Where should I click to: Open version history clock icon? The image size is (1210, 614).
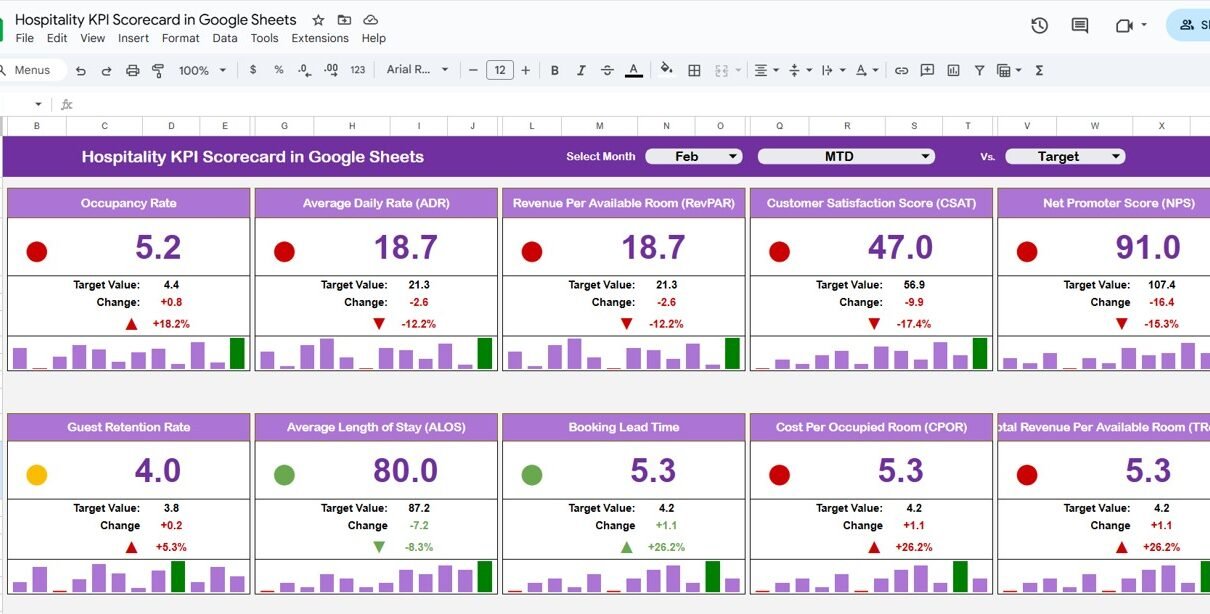pos(1039,26)
